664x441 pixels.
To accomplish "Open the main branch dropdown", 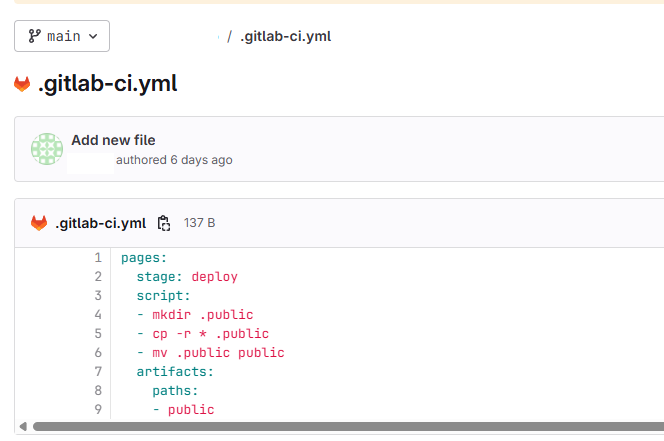I will (x=62, y=36).
